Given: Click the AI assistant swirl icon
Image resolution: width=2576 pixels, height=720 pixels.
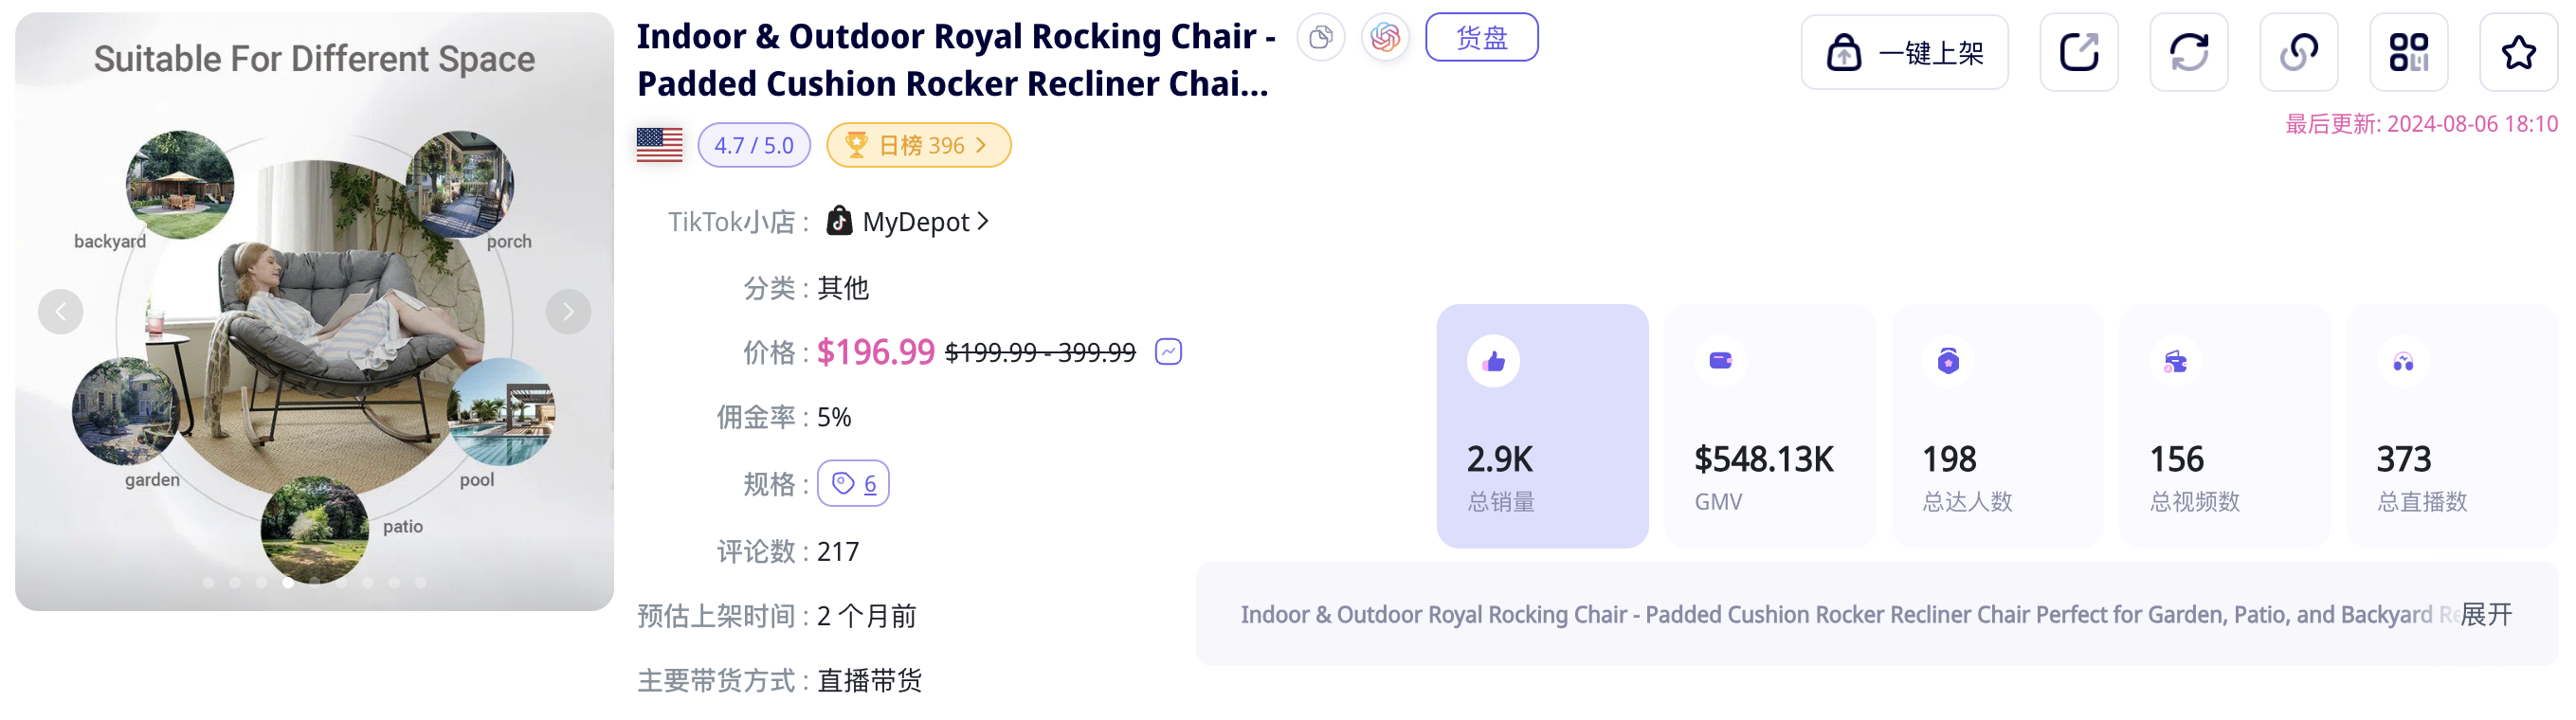Looking at the screenshot, I should pyautogui.click(x=1385, y=38).
